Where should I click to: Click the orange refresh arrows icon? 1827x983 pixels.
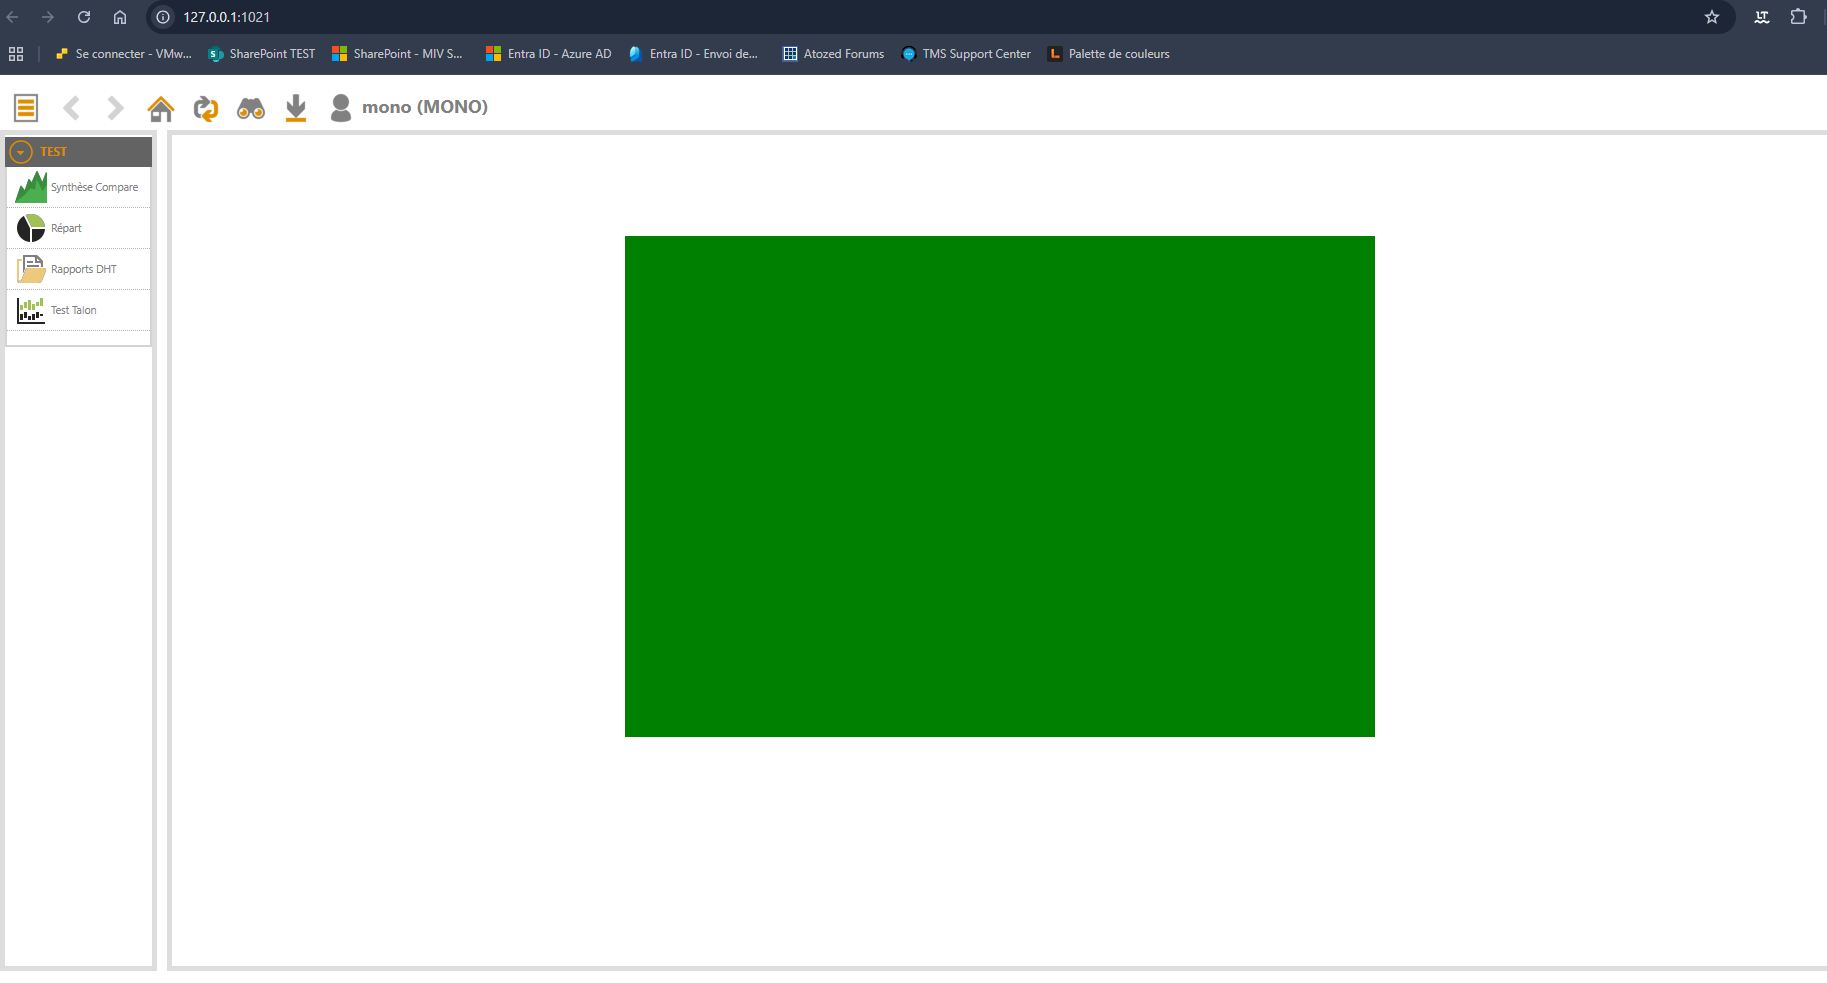click(206, 108)
